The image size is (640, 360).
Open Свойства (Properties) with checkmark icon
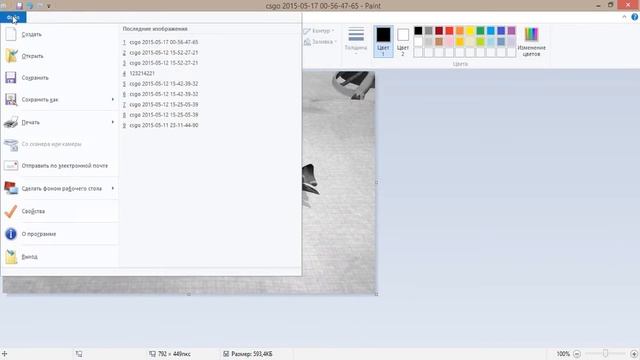pos(60,211)
